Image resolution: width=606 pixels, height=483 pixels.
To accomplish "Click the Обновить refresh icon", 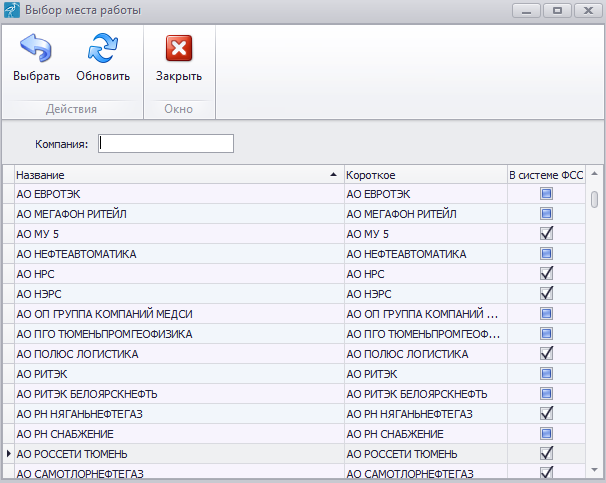I will pos(103,49).
